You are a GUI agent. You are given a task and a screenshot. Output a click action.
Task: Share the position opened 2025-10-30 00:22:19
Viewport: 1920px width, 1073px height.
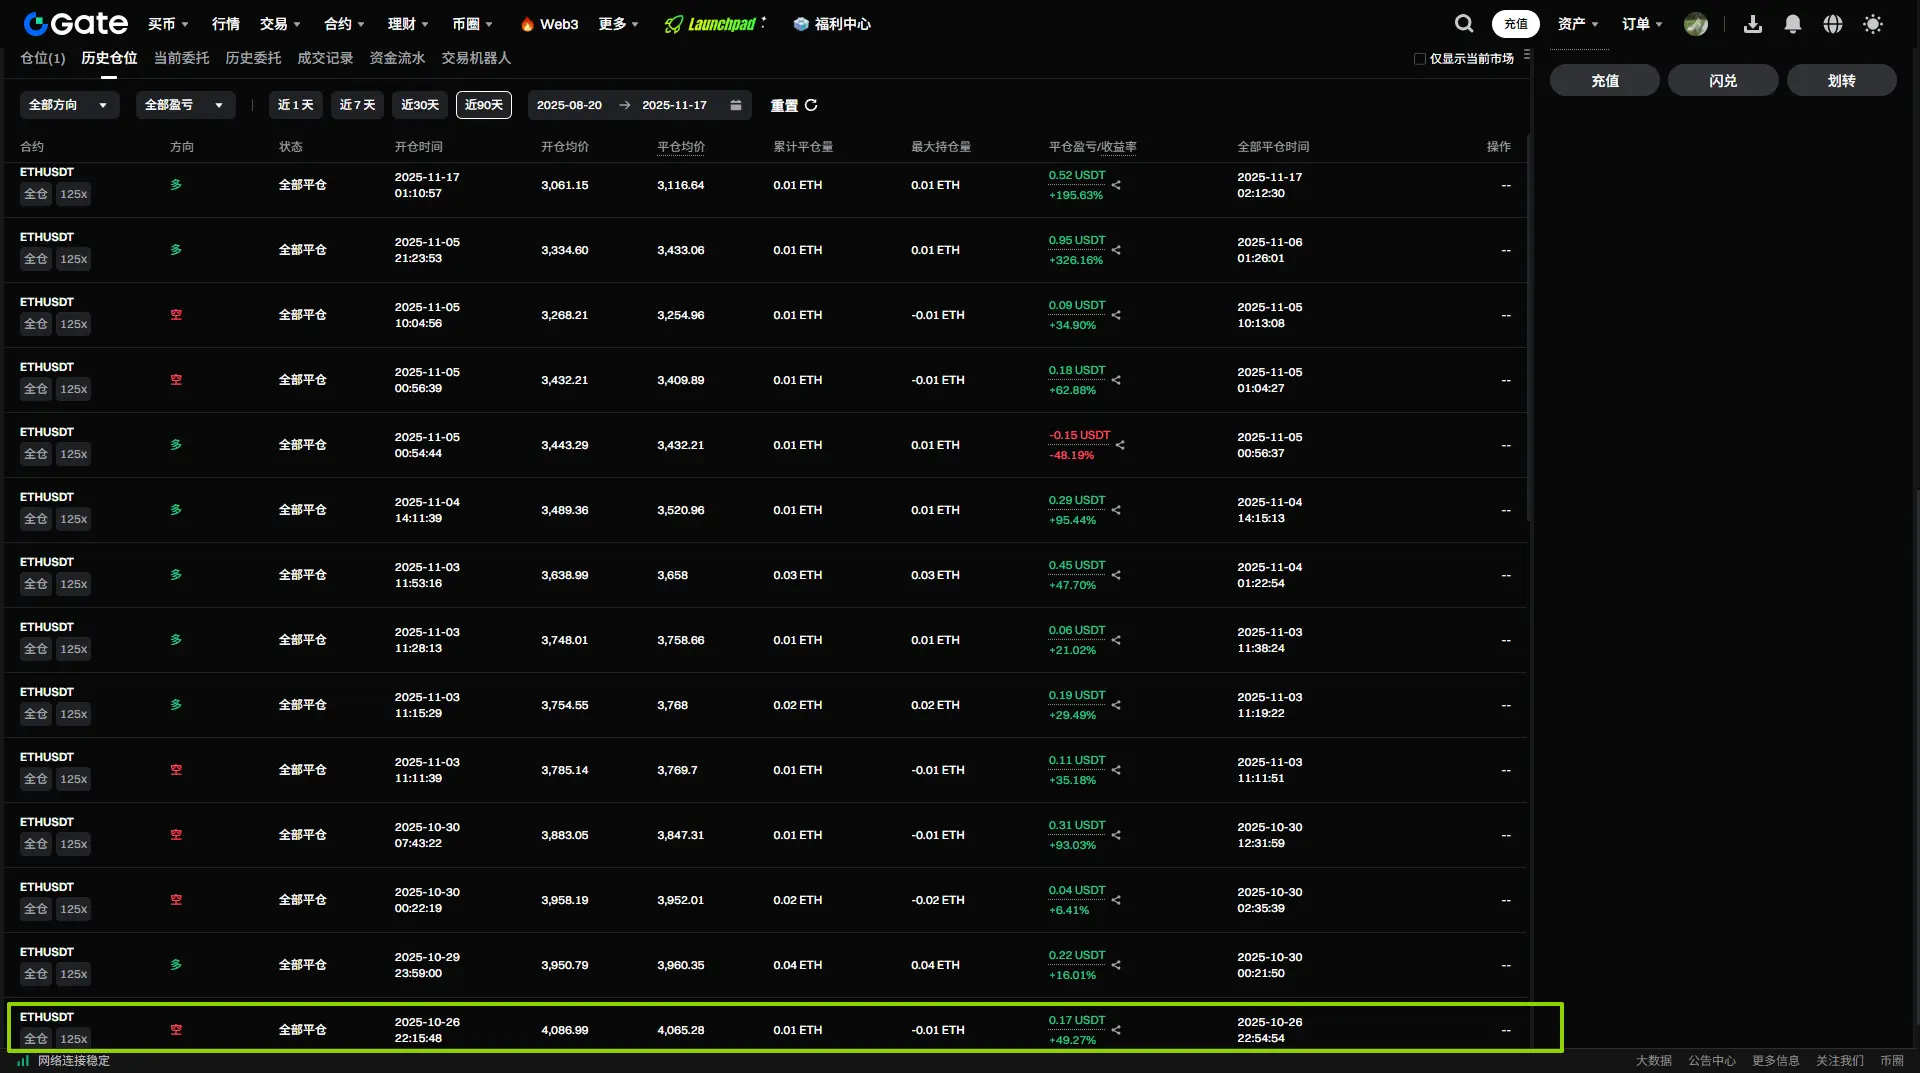click(1116, 900)
